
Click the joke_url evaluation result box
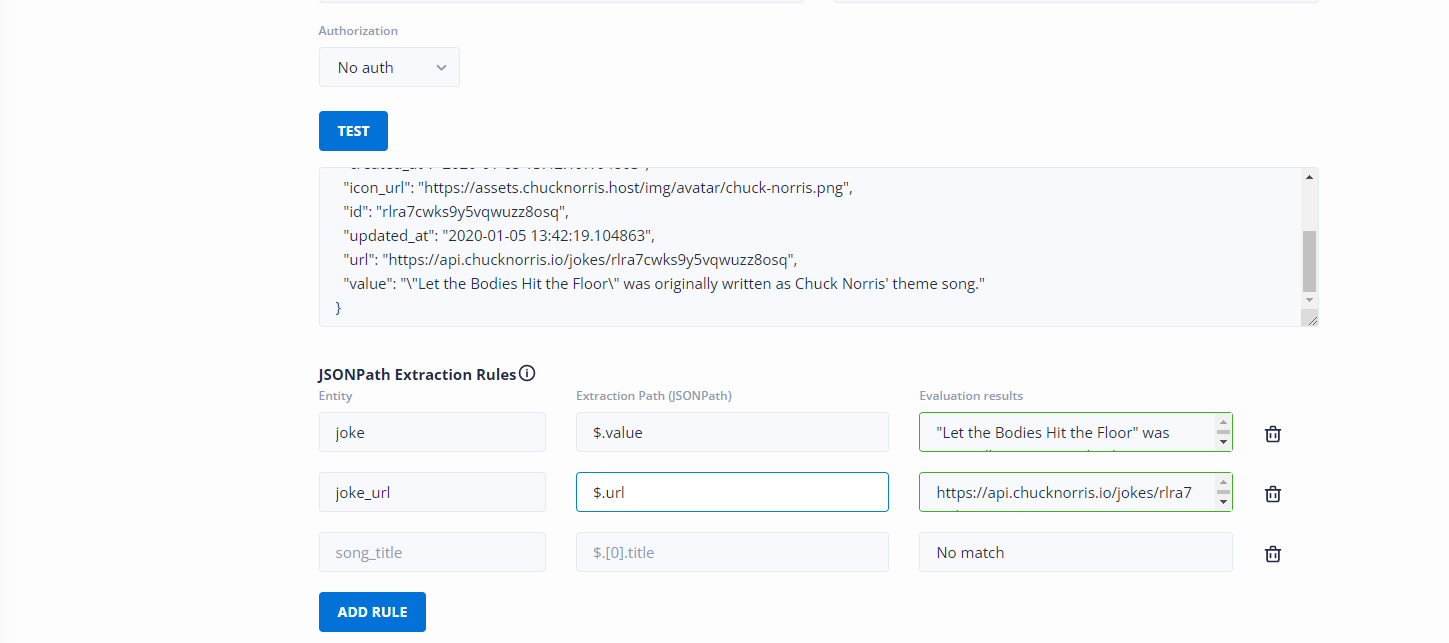pyautogui.click(x=1075, y=492)
